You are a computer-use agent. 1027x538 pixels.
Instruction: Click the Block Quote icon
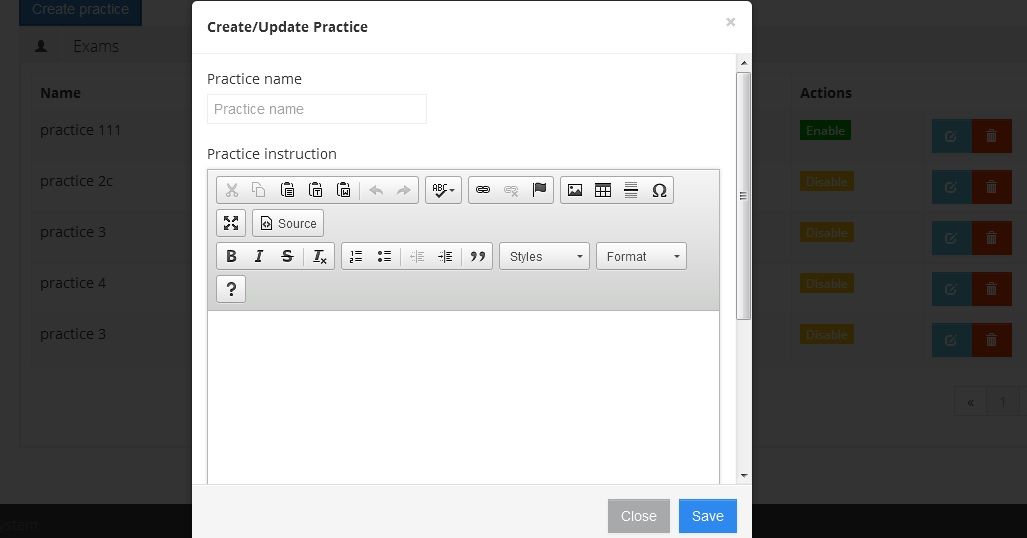478,257
